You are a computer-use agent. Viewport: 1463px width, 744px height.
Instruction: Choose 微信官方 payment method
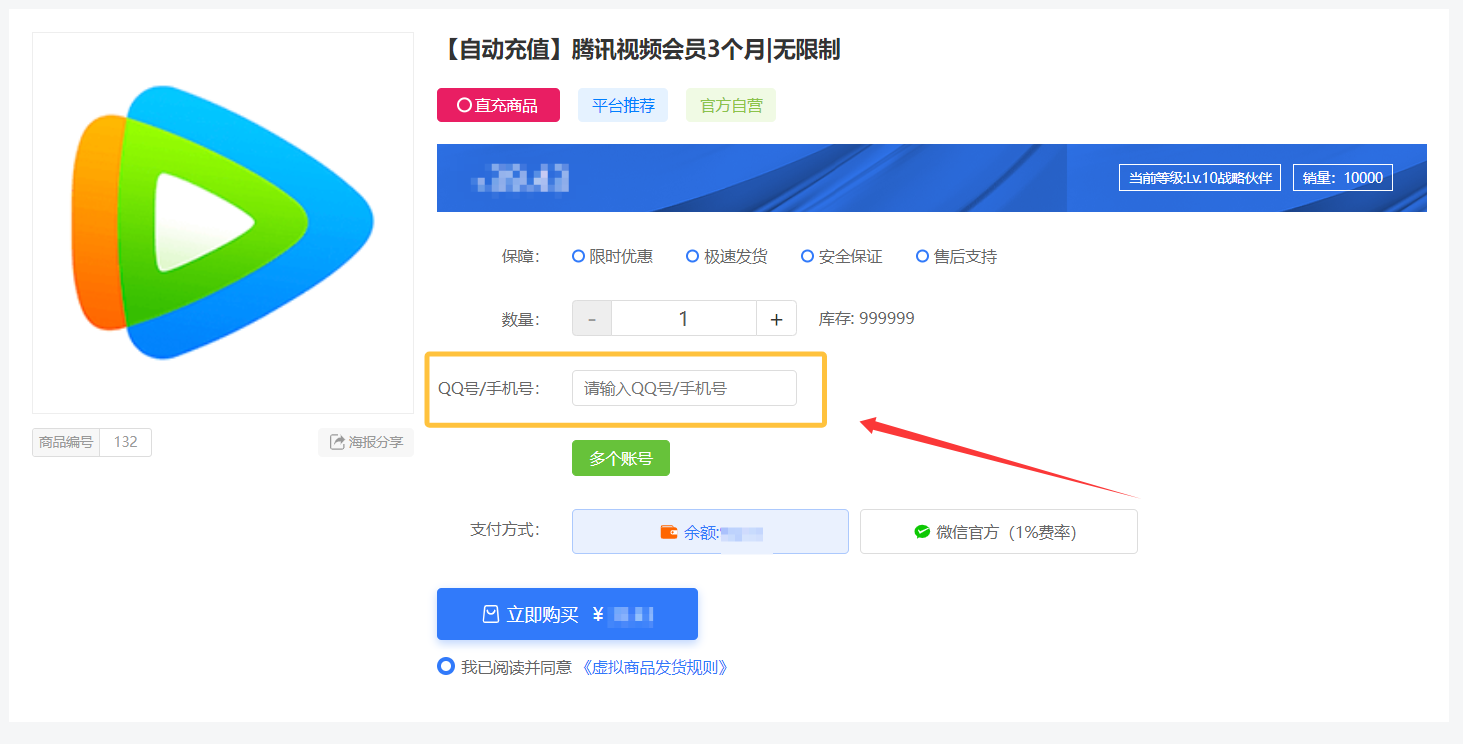point(999,531)
